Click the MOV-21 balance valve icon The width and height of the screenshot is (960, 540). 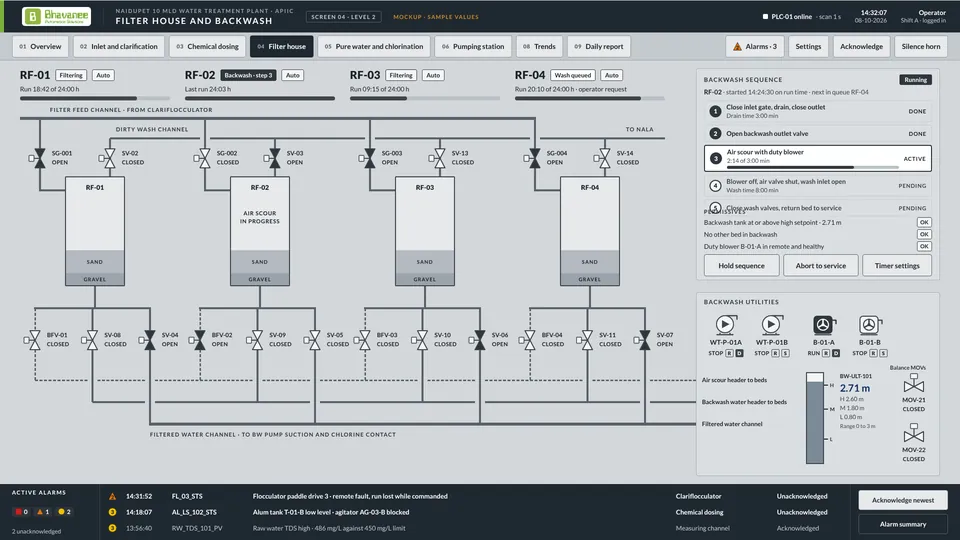pos(913,383)
